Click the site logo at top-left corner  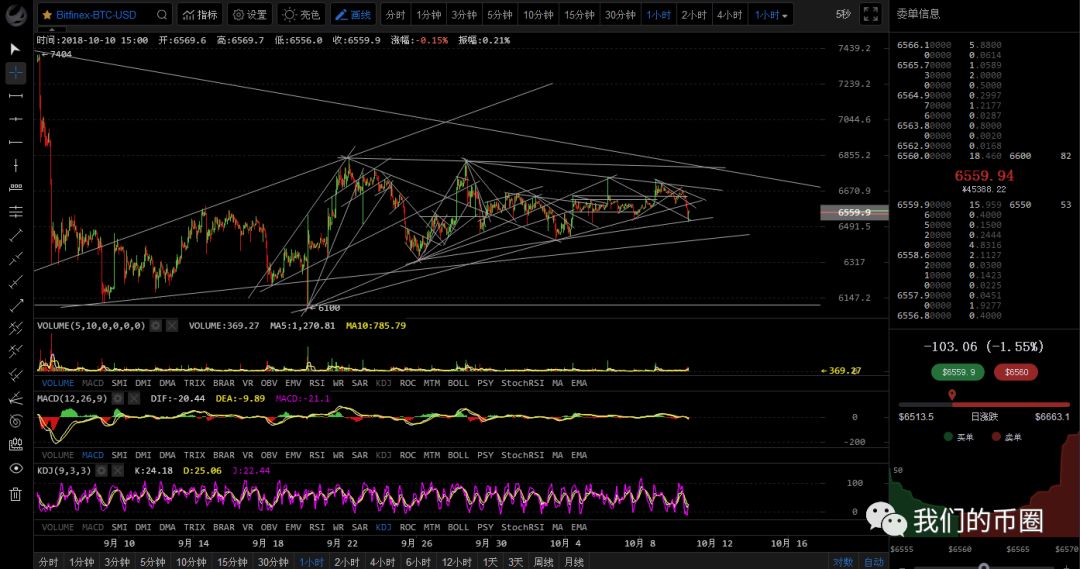[16, 14]
